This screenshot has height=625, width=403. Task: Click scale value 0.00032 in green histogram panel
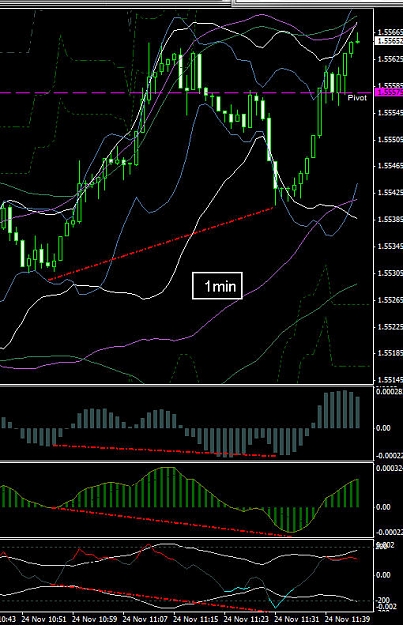click(389, 468)
